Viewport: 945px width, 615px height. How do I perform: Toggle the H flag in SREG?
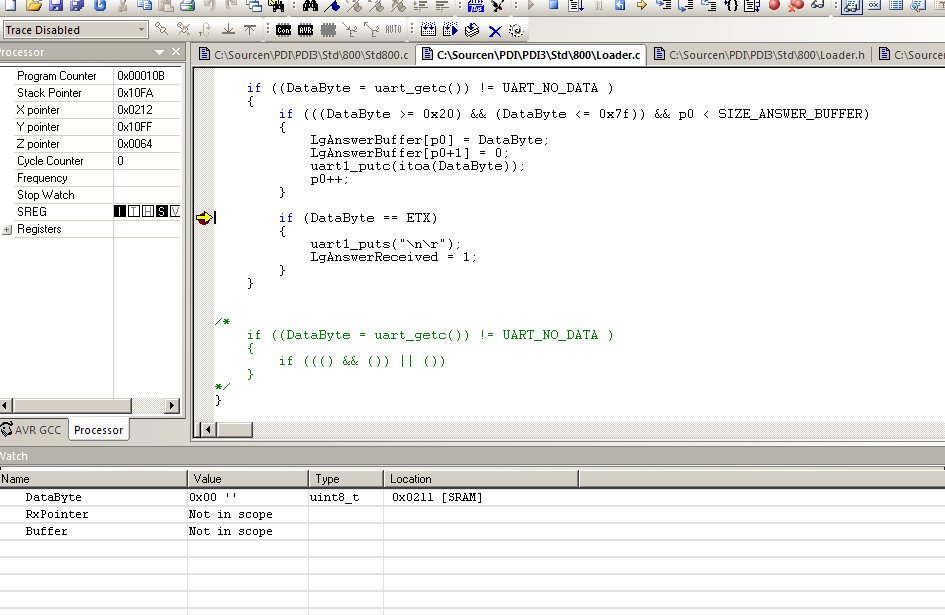148,211
